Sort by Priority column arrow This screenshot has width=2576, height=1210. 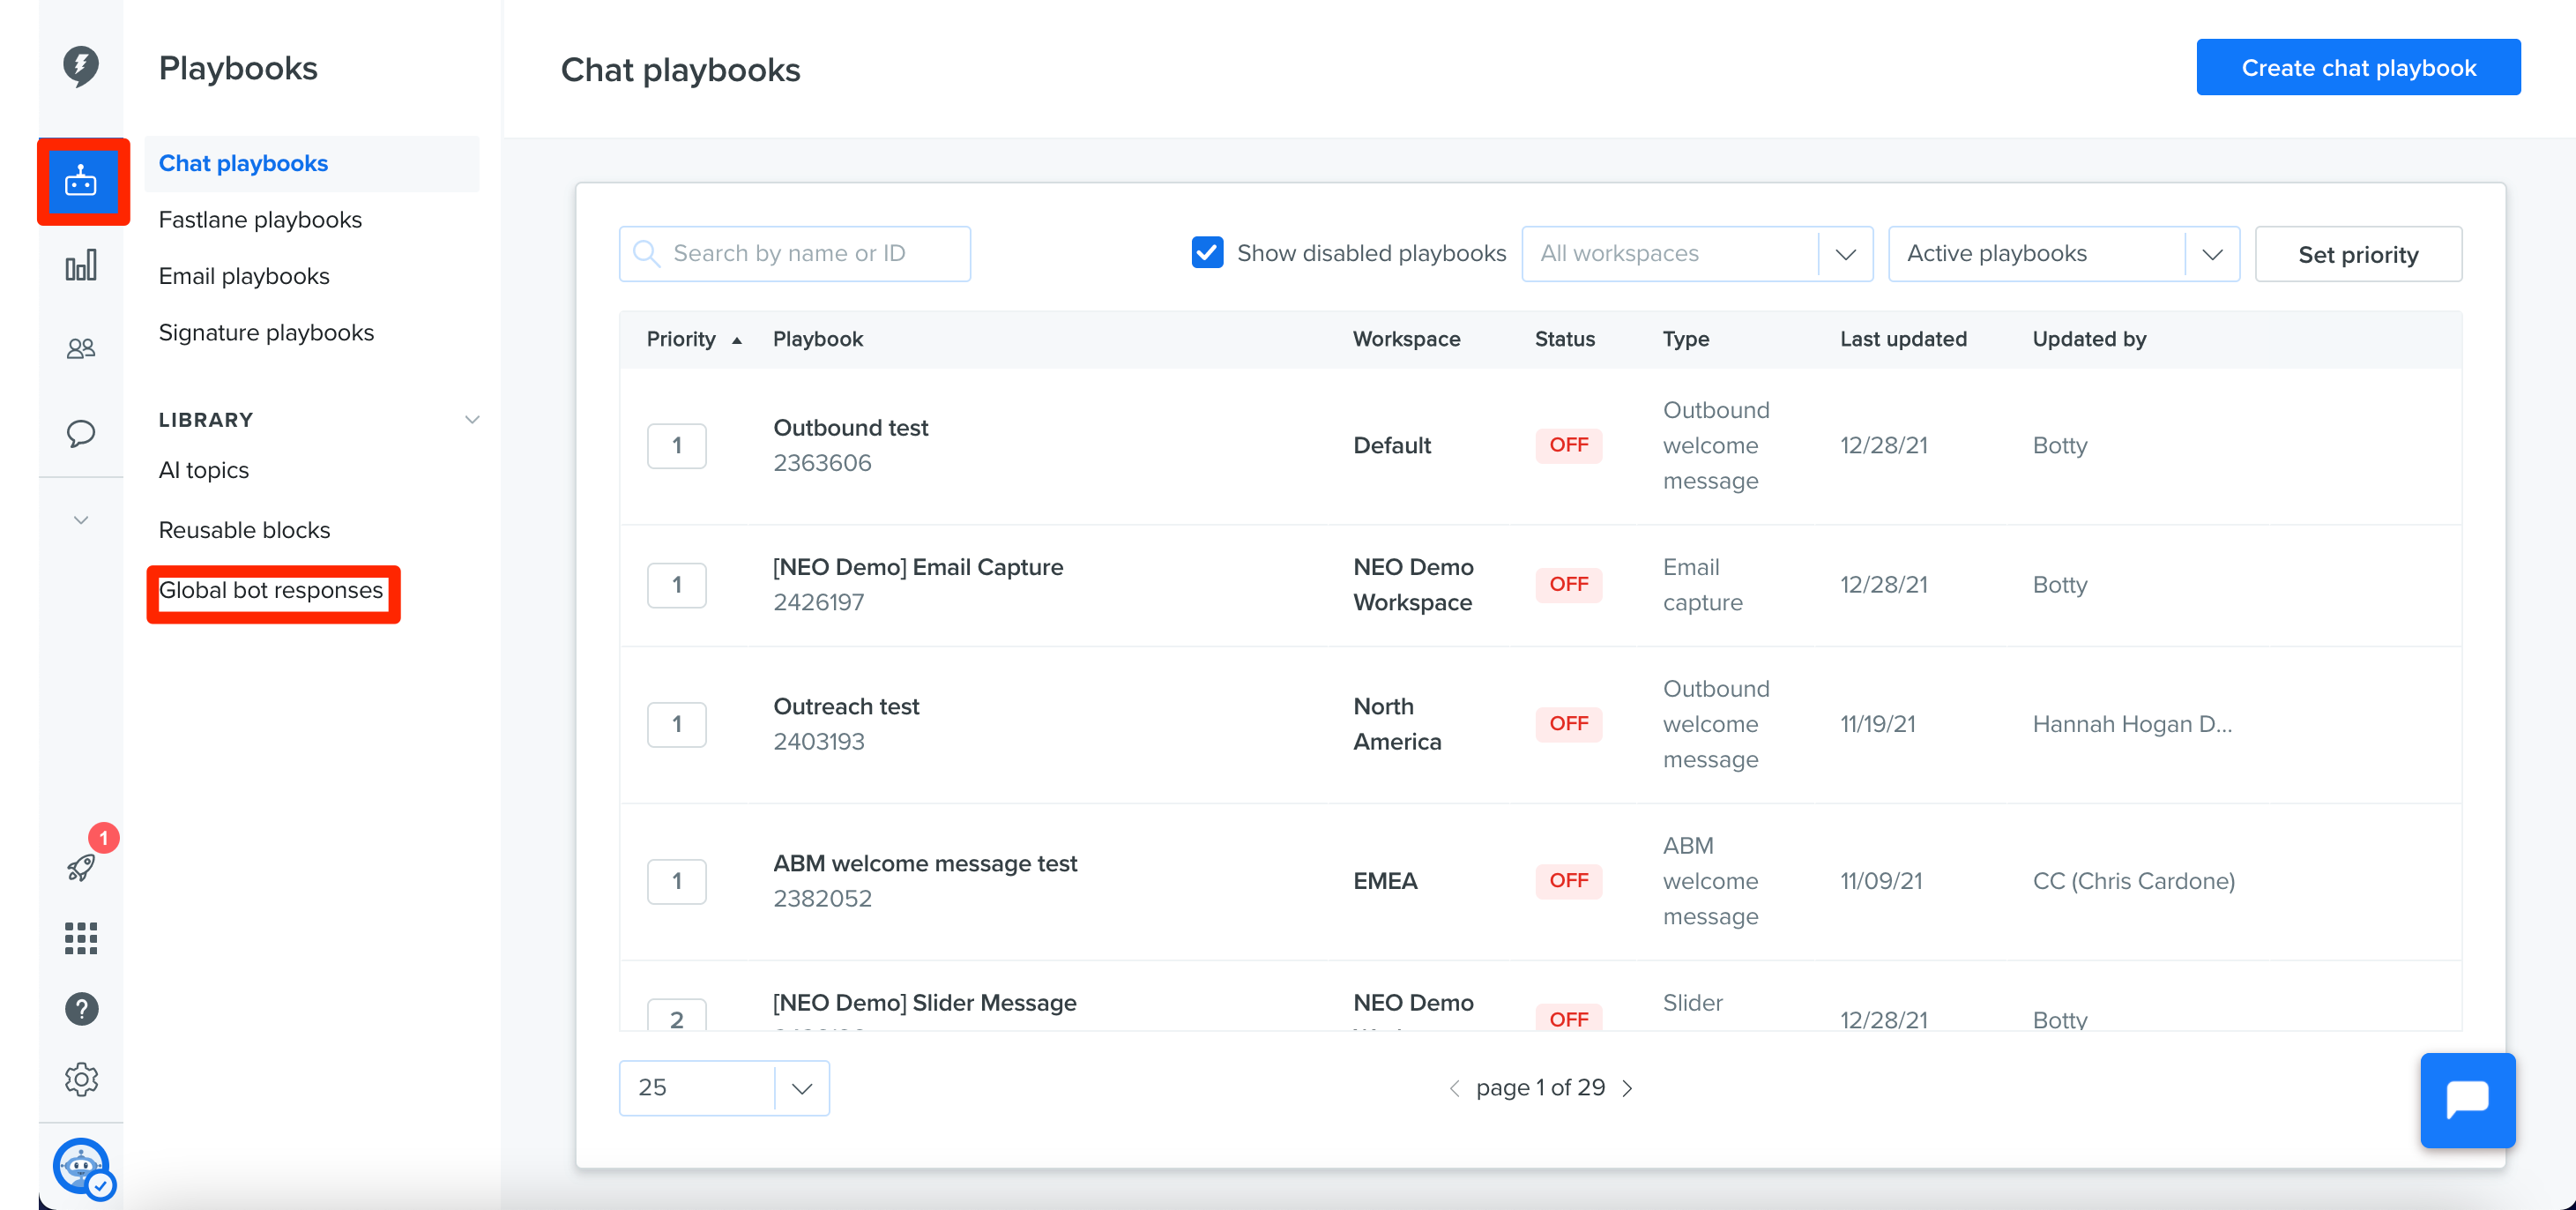[x=737, y=340]
